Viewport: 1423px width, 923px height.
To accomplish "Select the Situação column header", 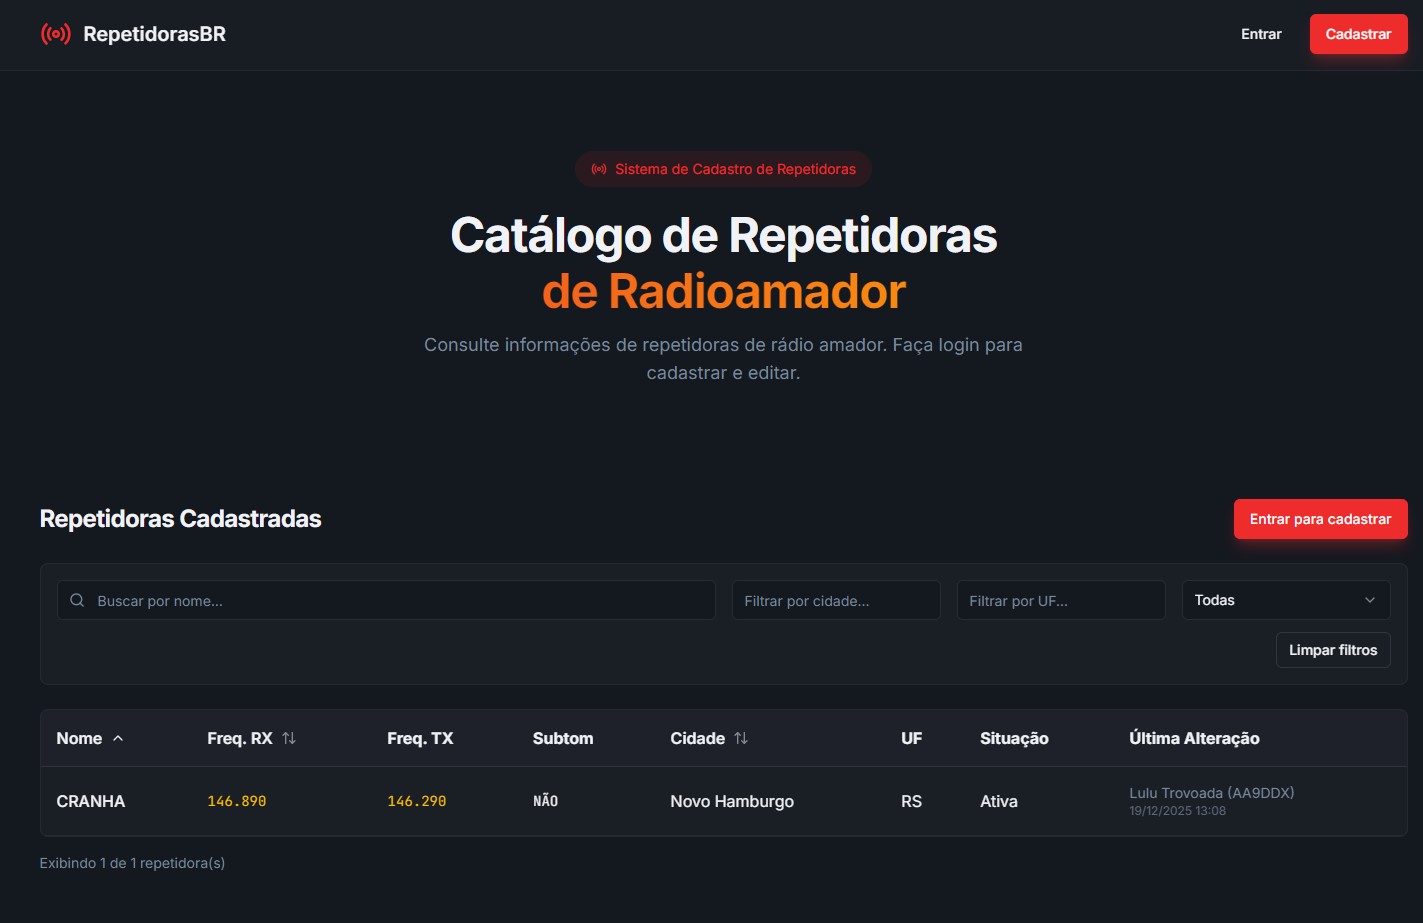I will pos(1013,738).
